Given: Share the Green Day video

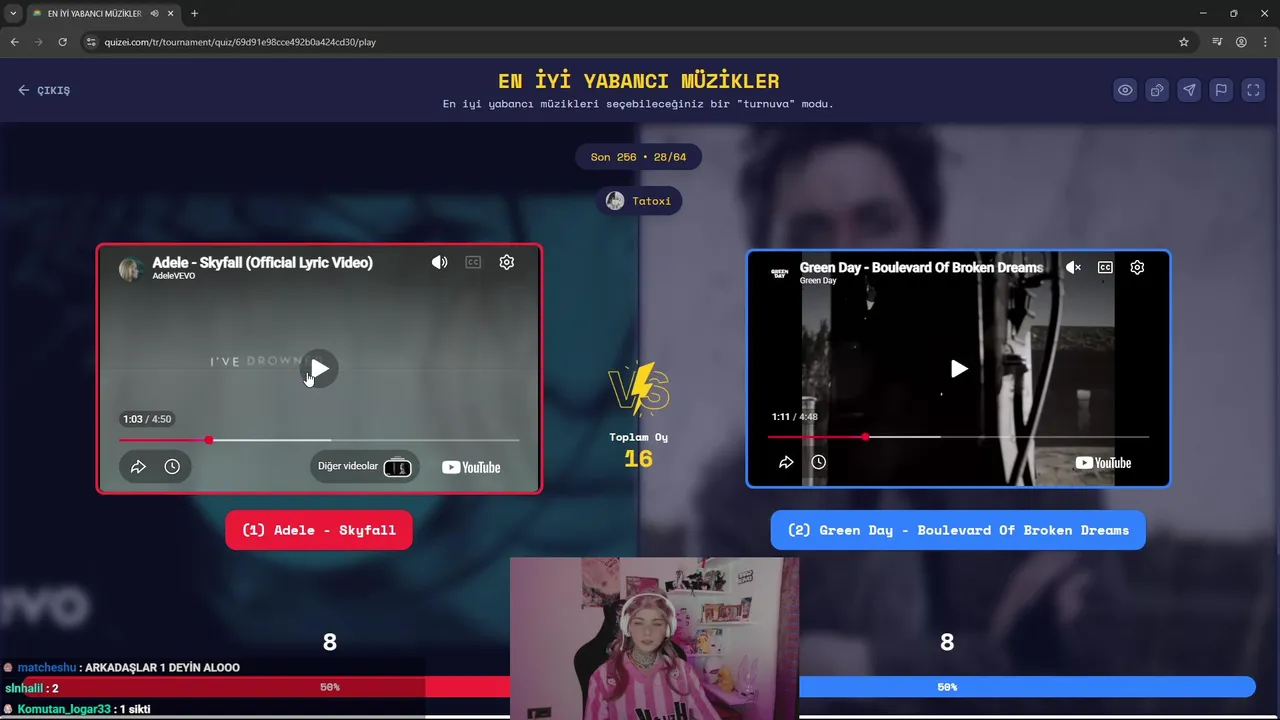Looking at the screenshot, I should (786, 462).
